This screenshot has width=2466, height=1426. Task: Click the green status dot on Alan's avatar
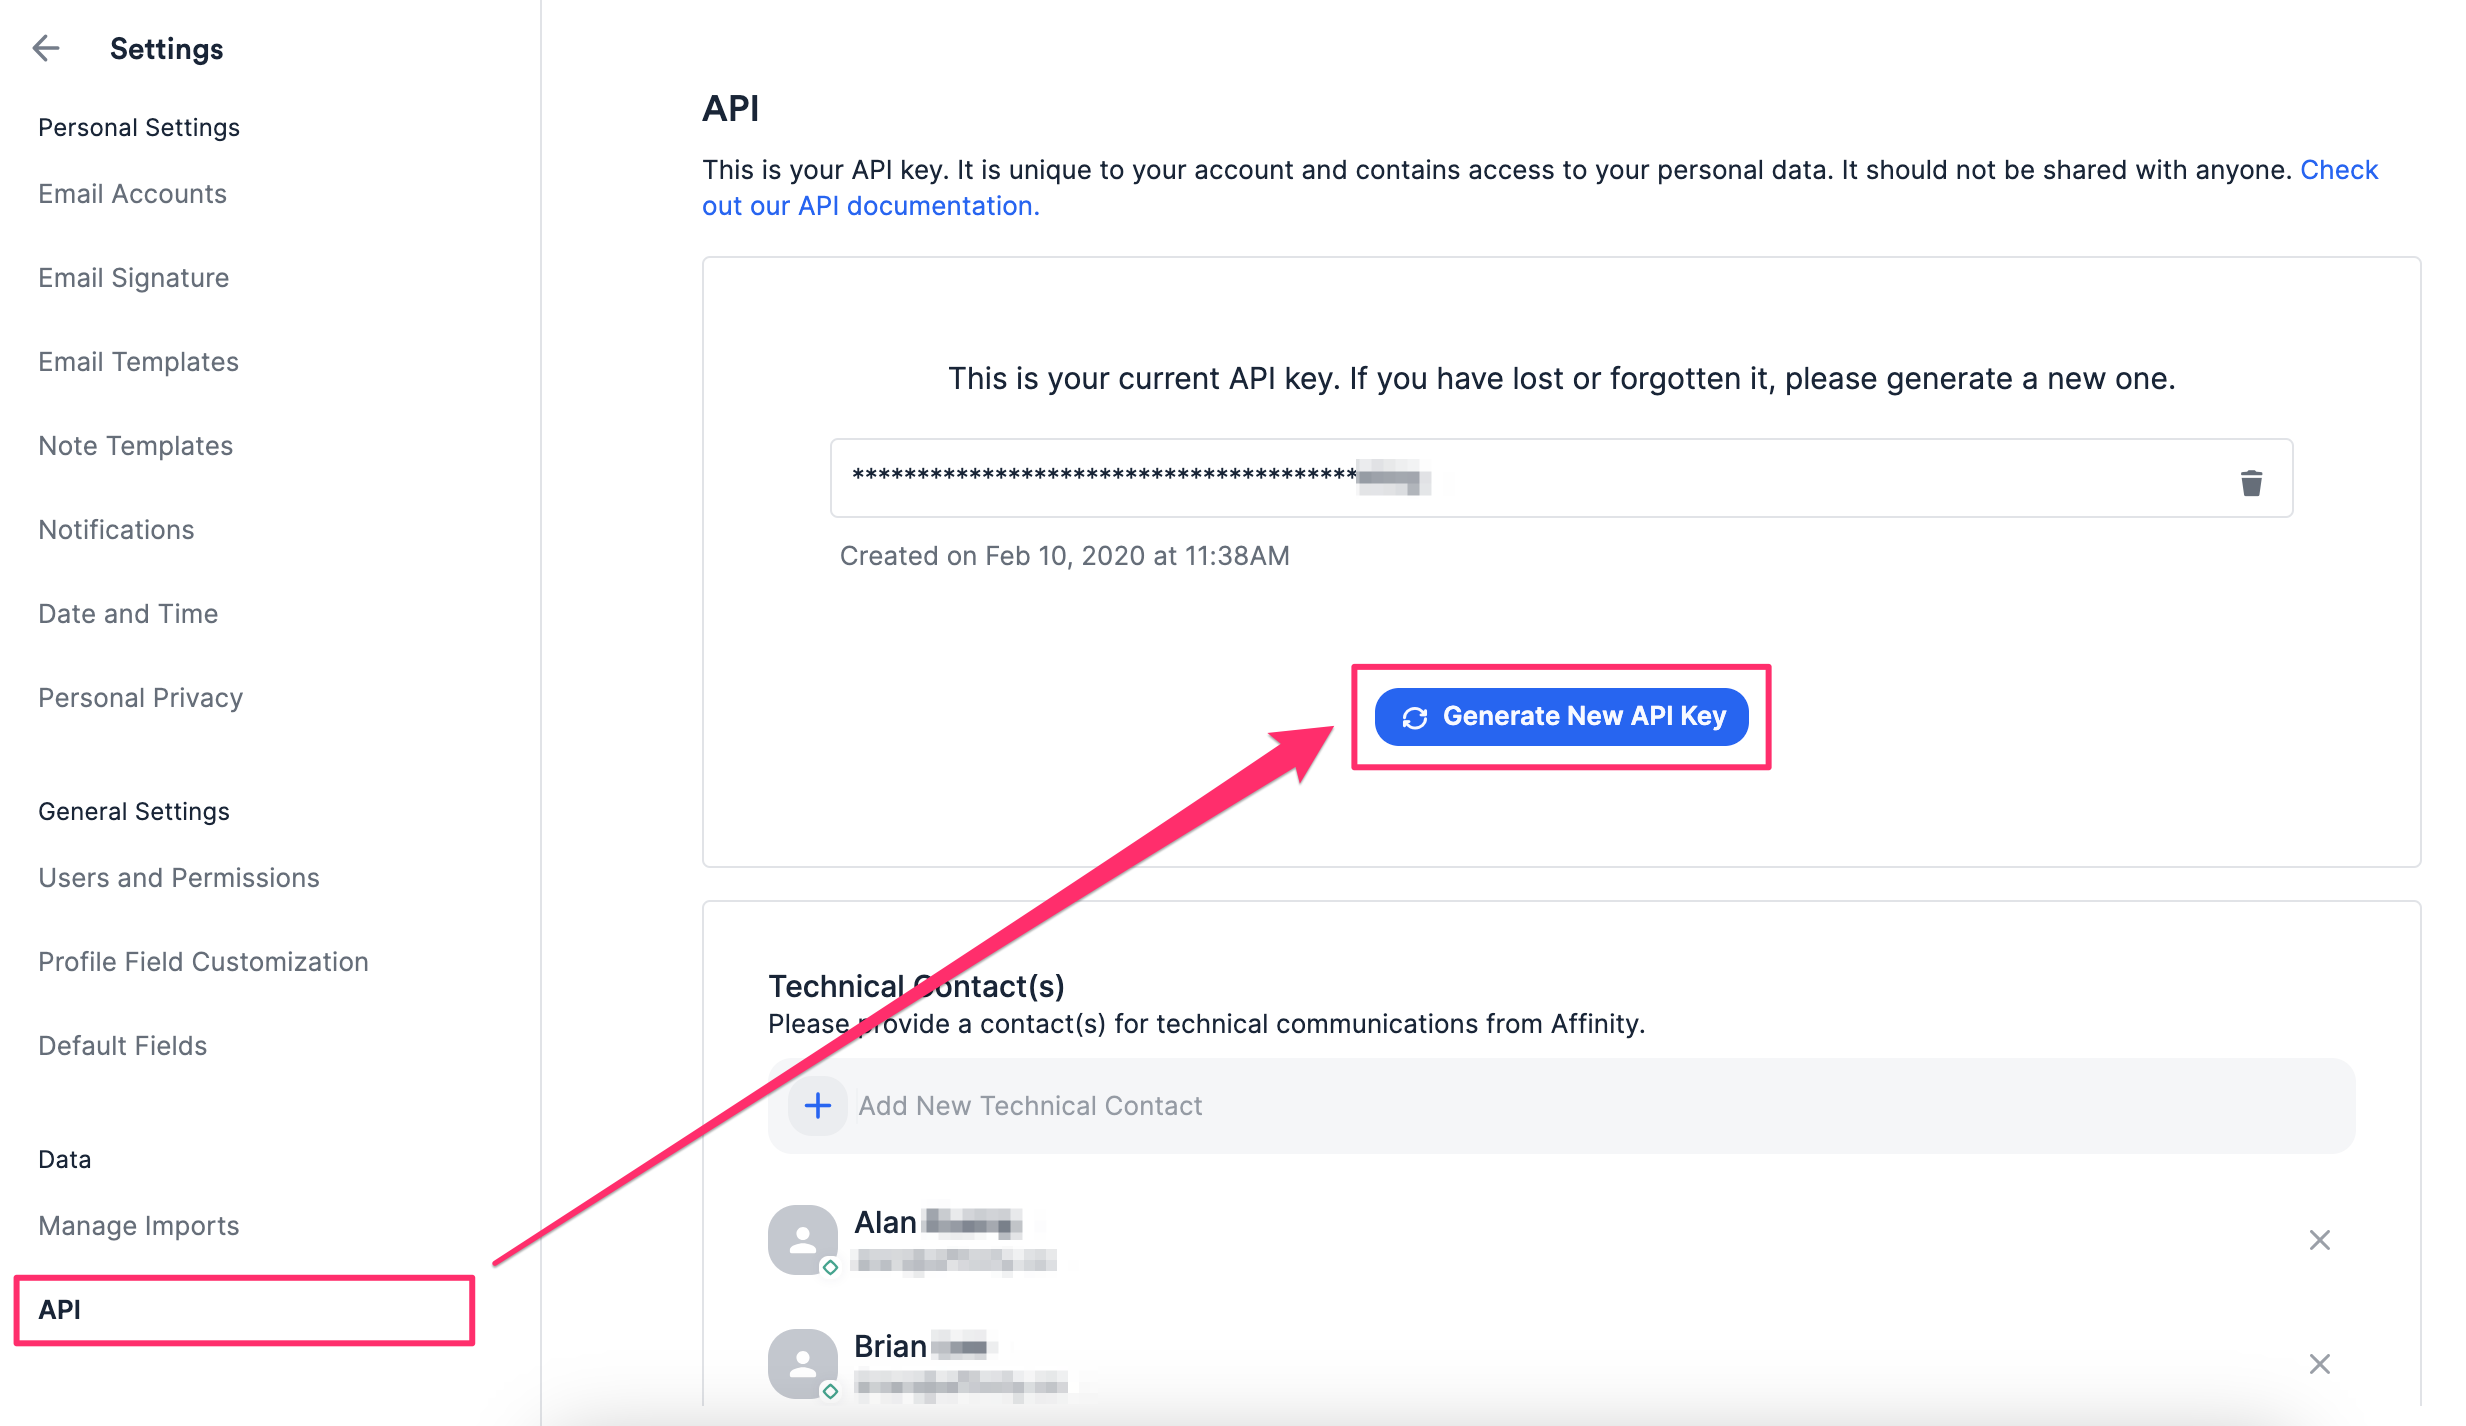829,1267
